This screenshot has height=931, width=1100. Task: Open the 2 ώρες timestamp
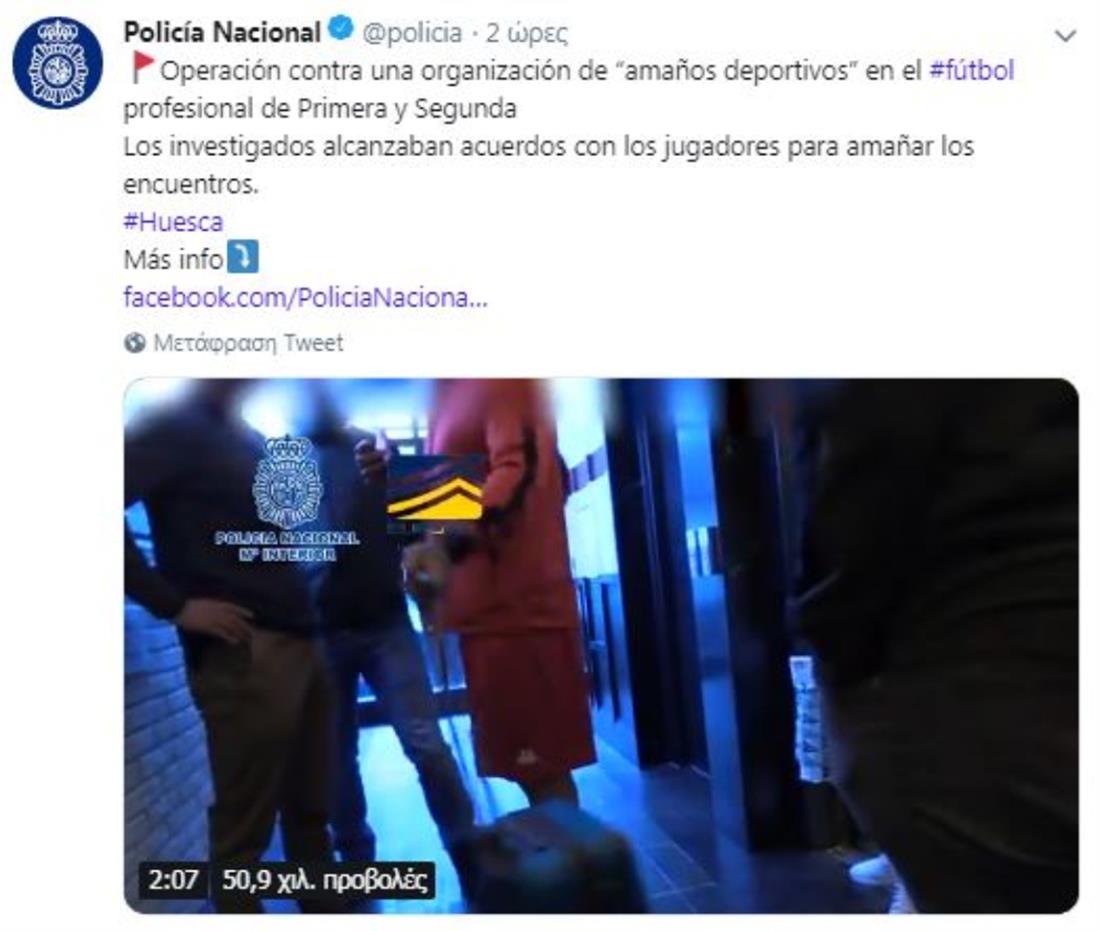tap(527, 33)
